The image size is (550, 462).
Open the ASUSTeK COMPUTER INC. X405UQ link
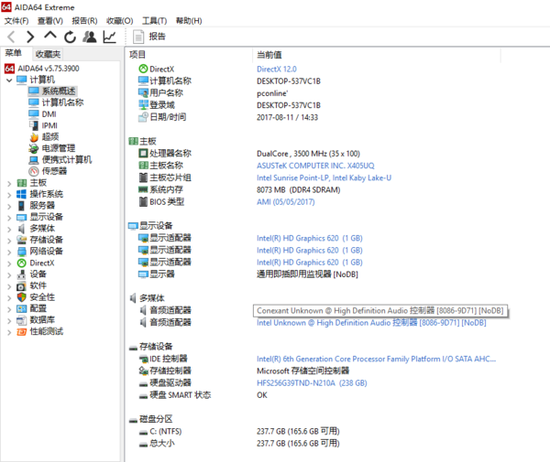pos(315,166)
